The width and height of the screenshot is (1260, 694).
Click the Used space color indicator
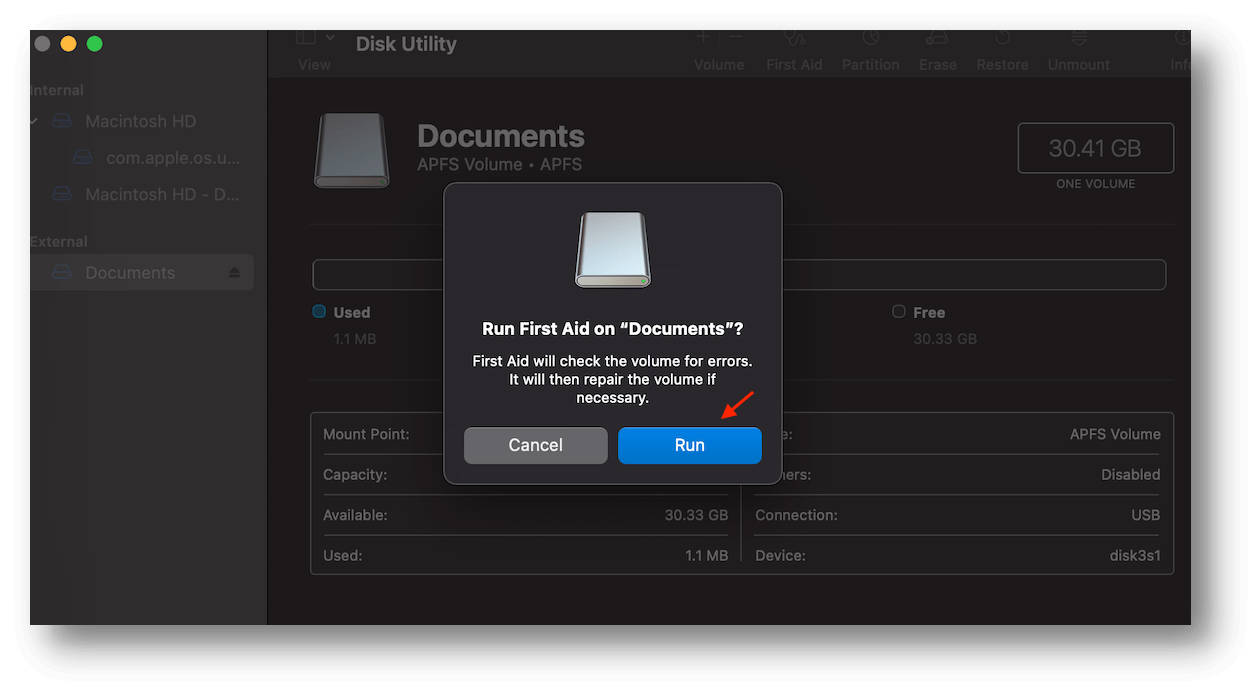[319, 312]
